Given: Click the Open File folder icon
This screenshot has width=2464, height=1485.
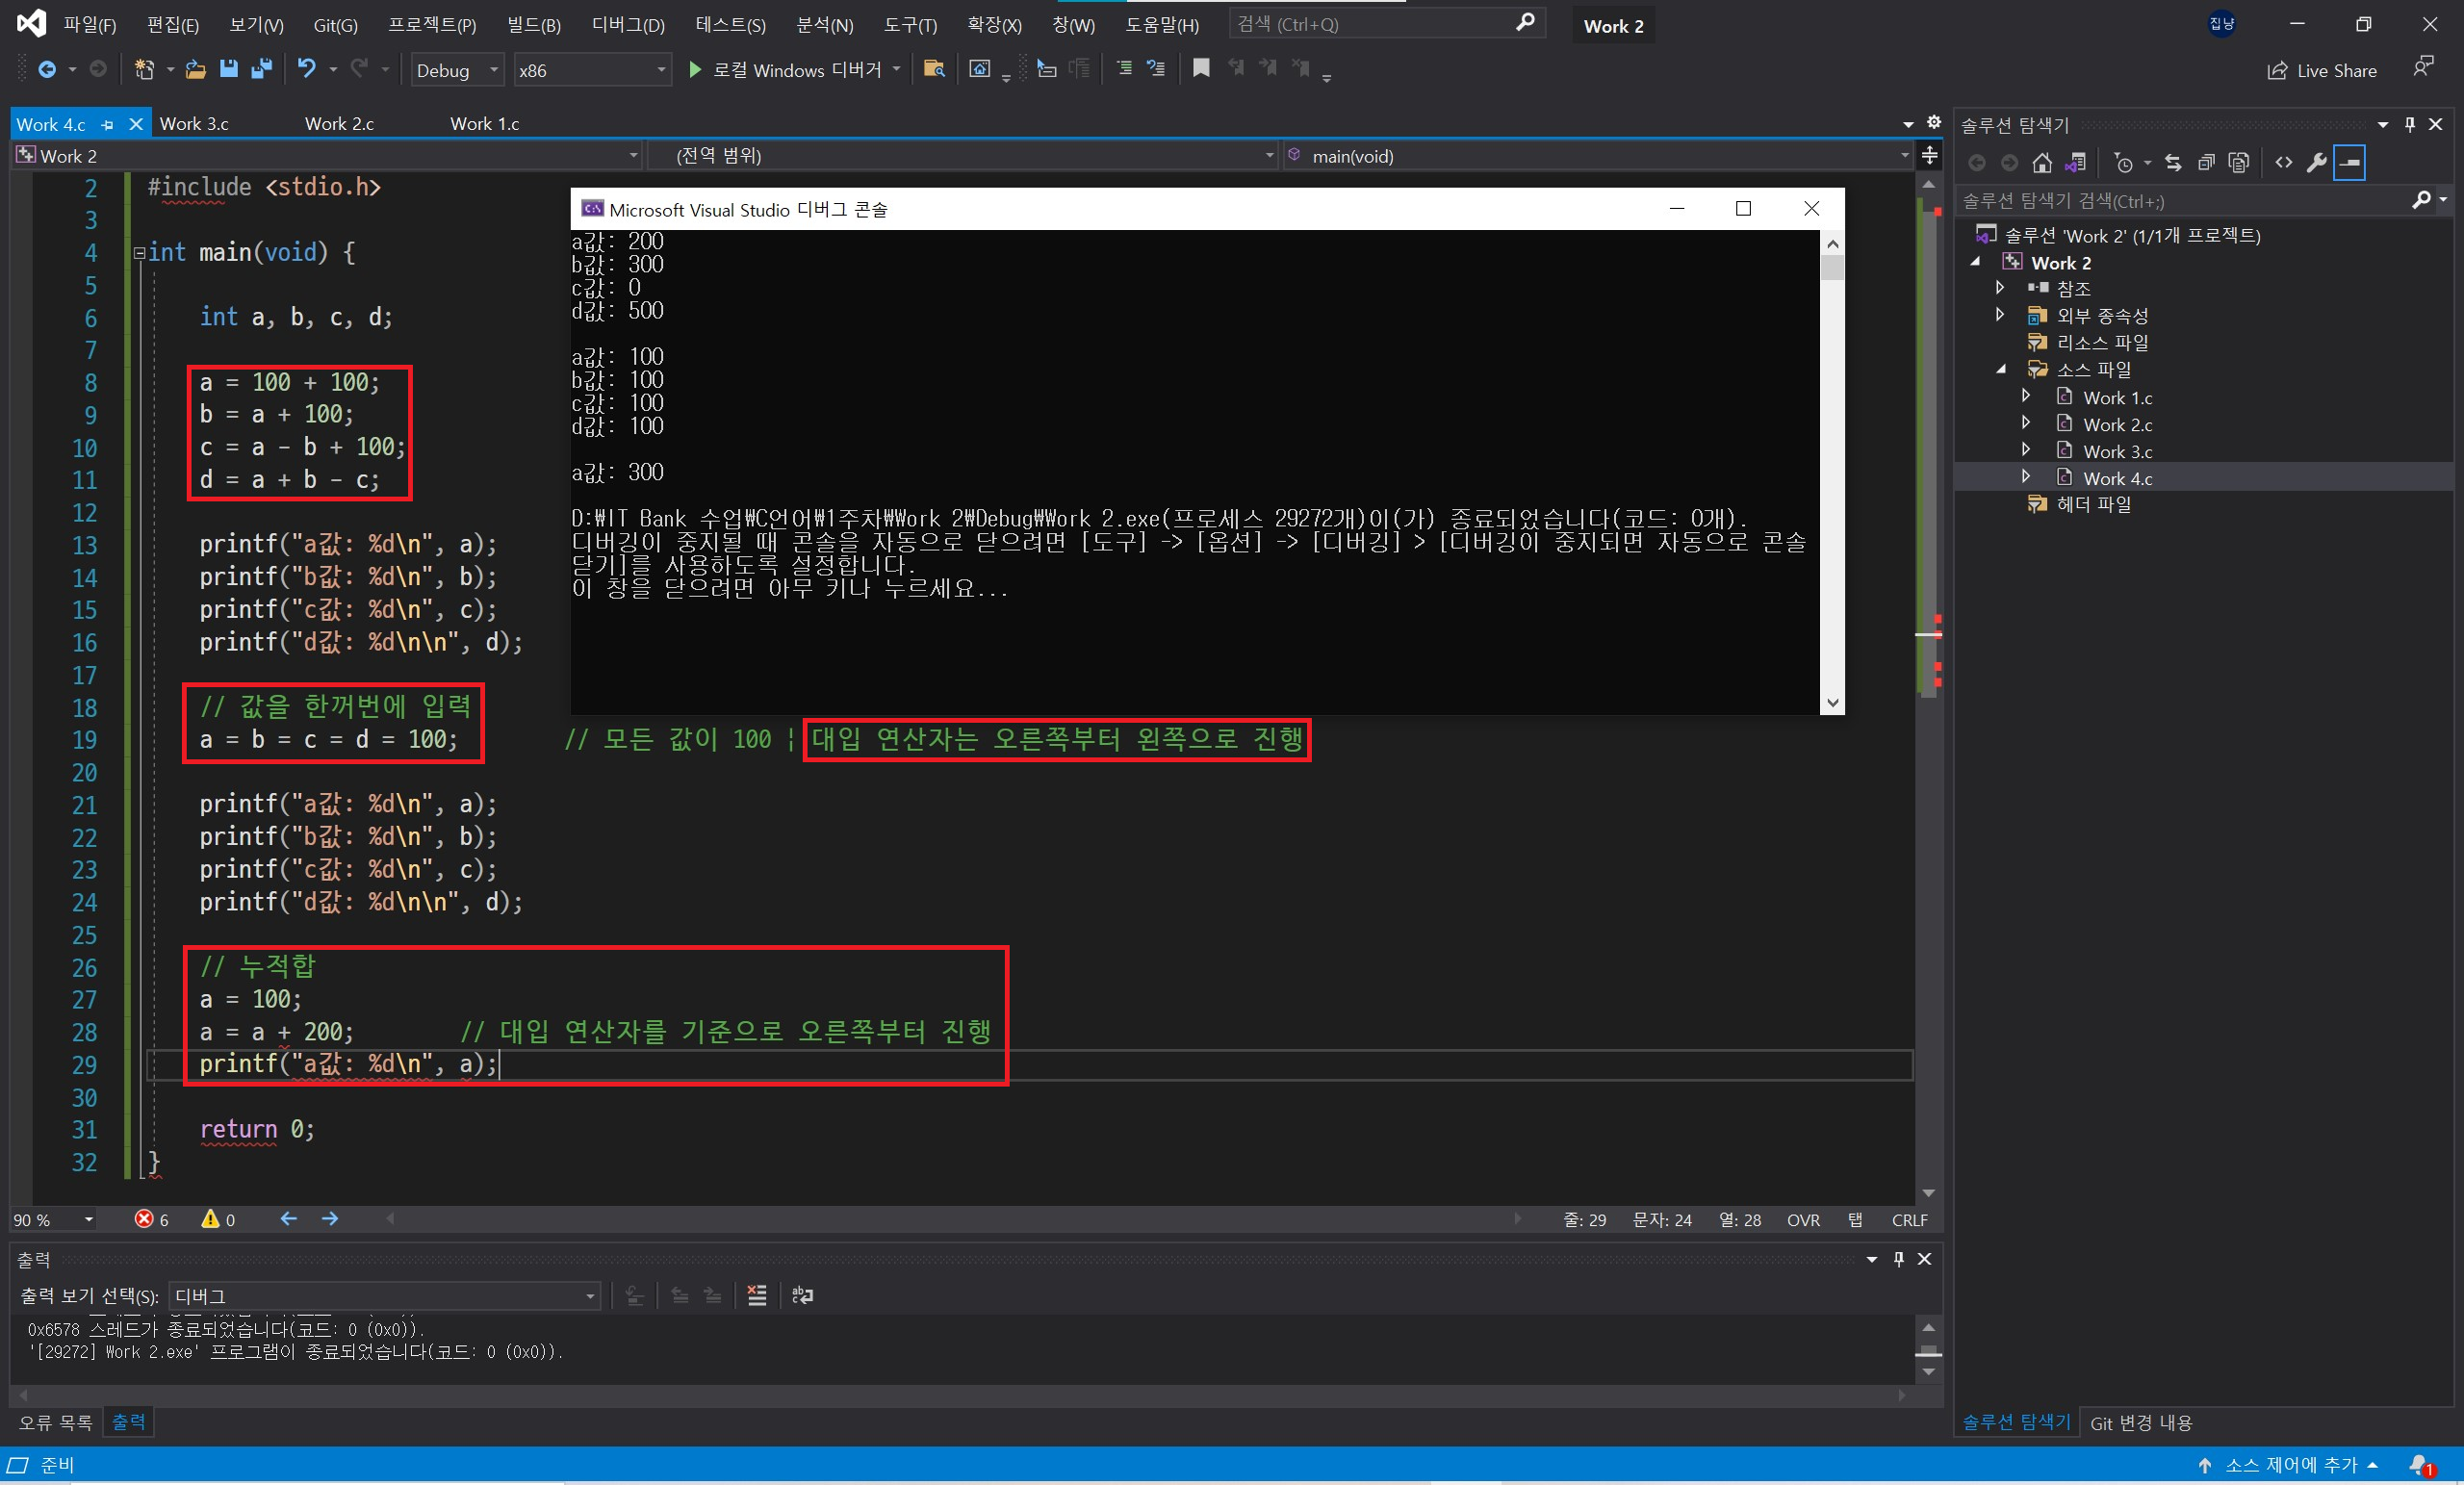Looking at the screenshot, I should 196,69.
